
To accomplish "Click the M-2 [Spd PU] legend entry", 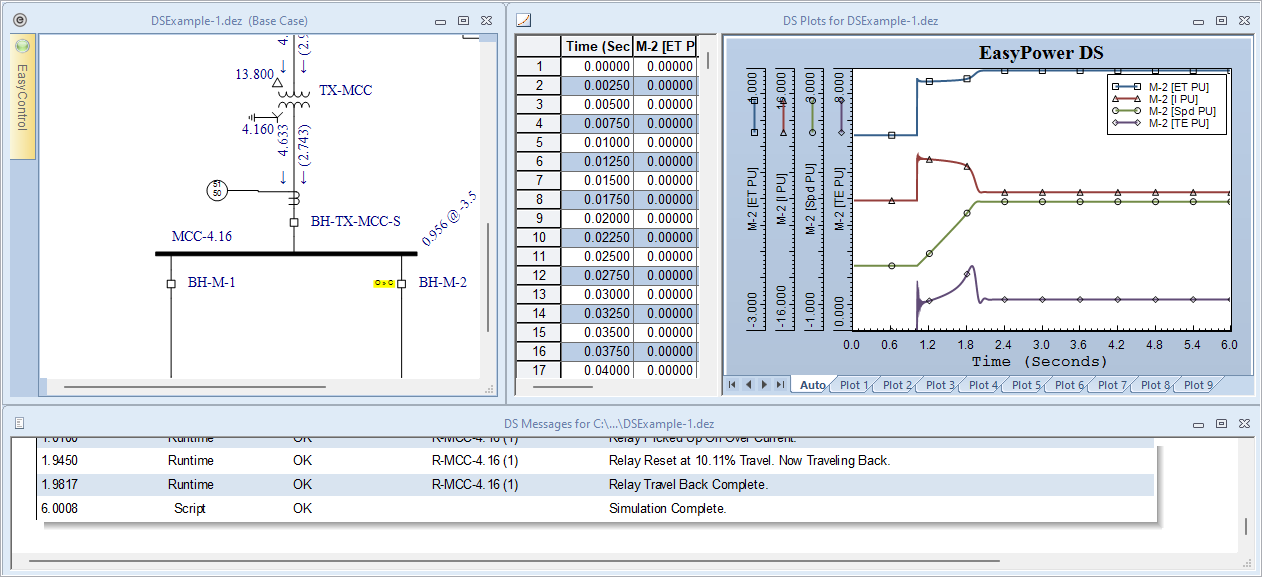I will click(1164, 111).
